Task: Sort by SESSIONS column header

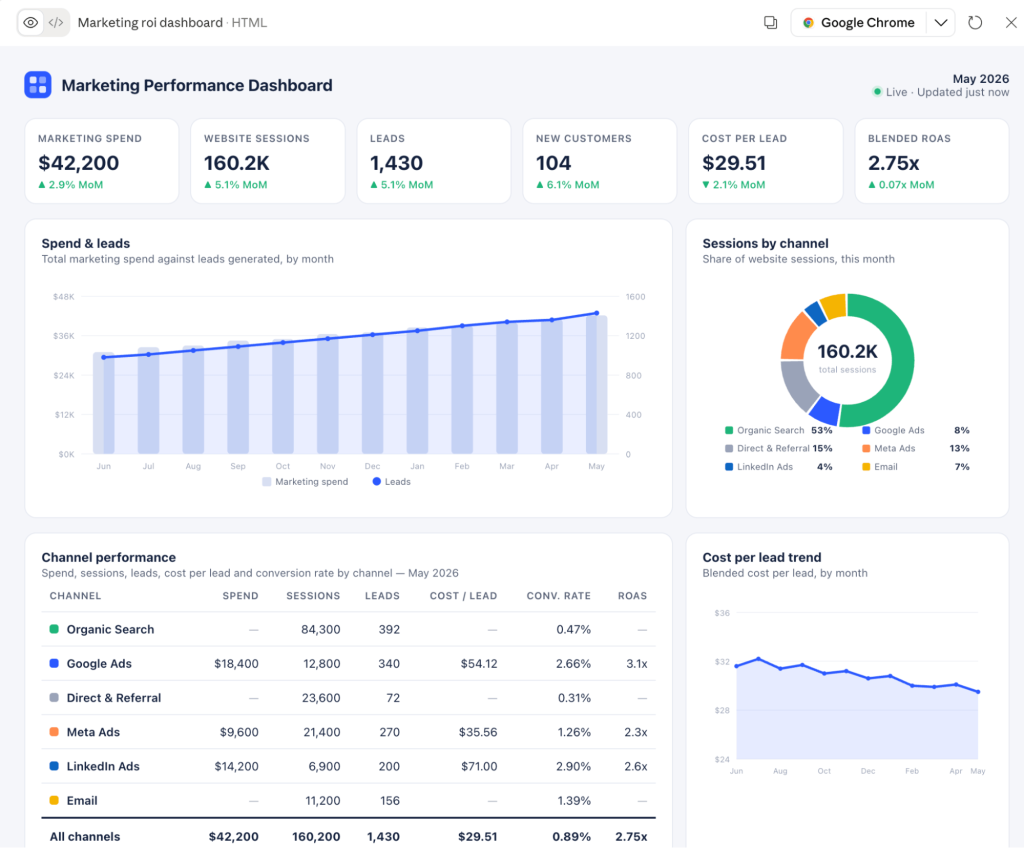Action: coord(313,596)
